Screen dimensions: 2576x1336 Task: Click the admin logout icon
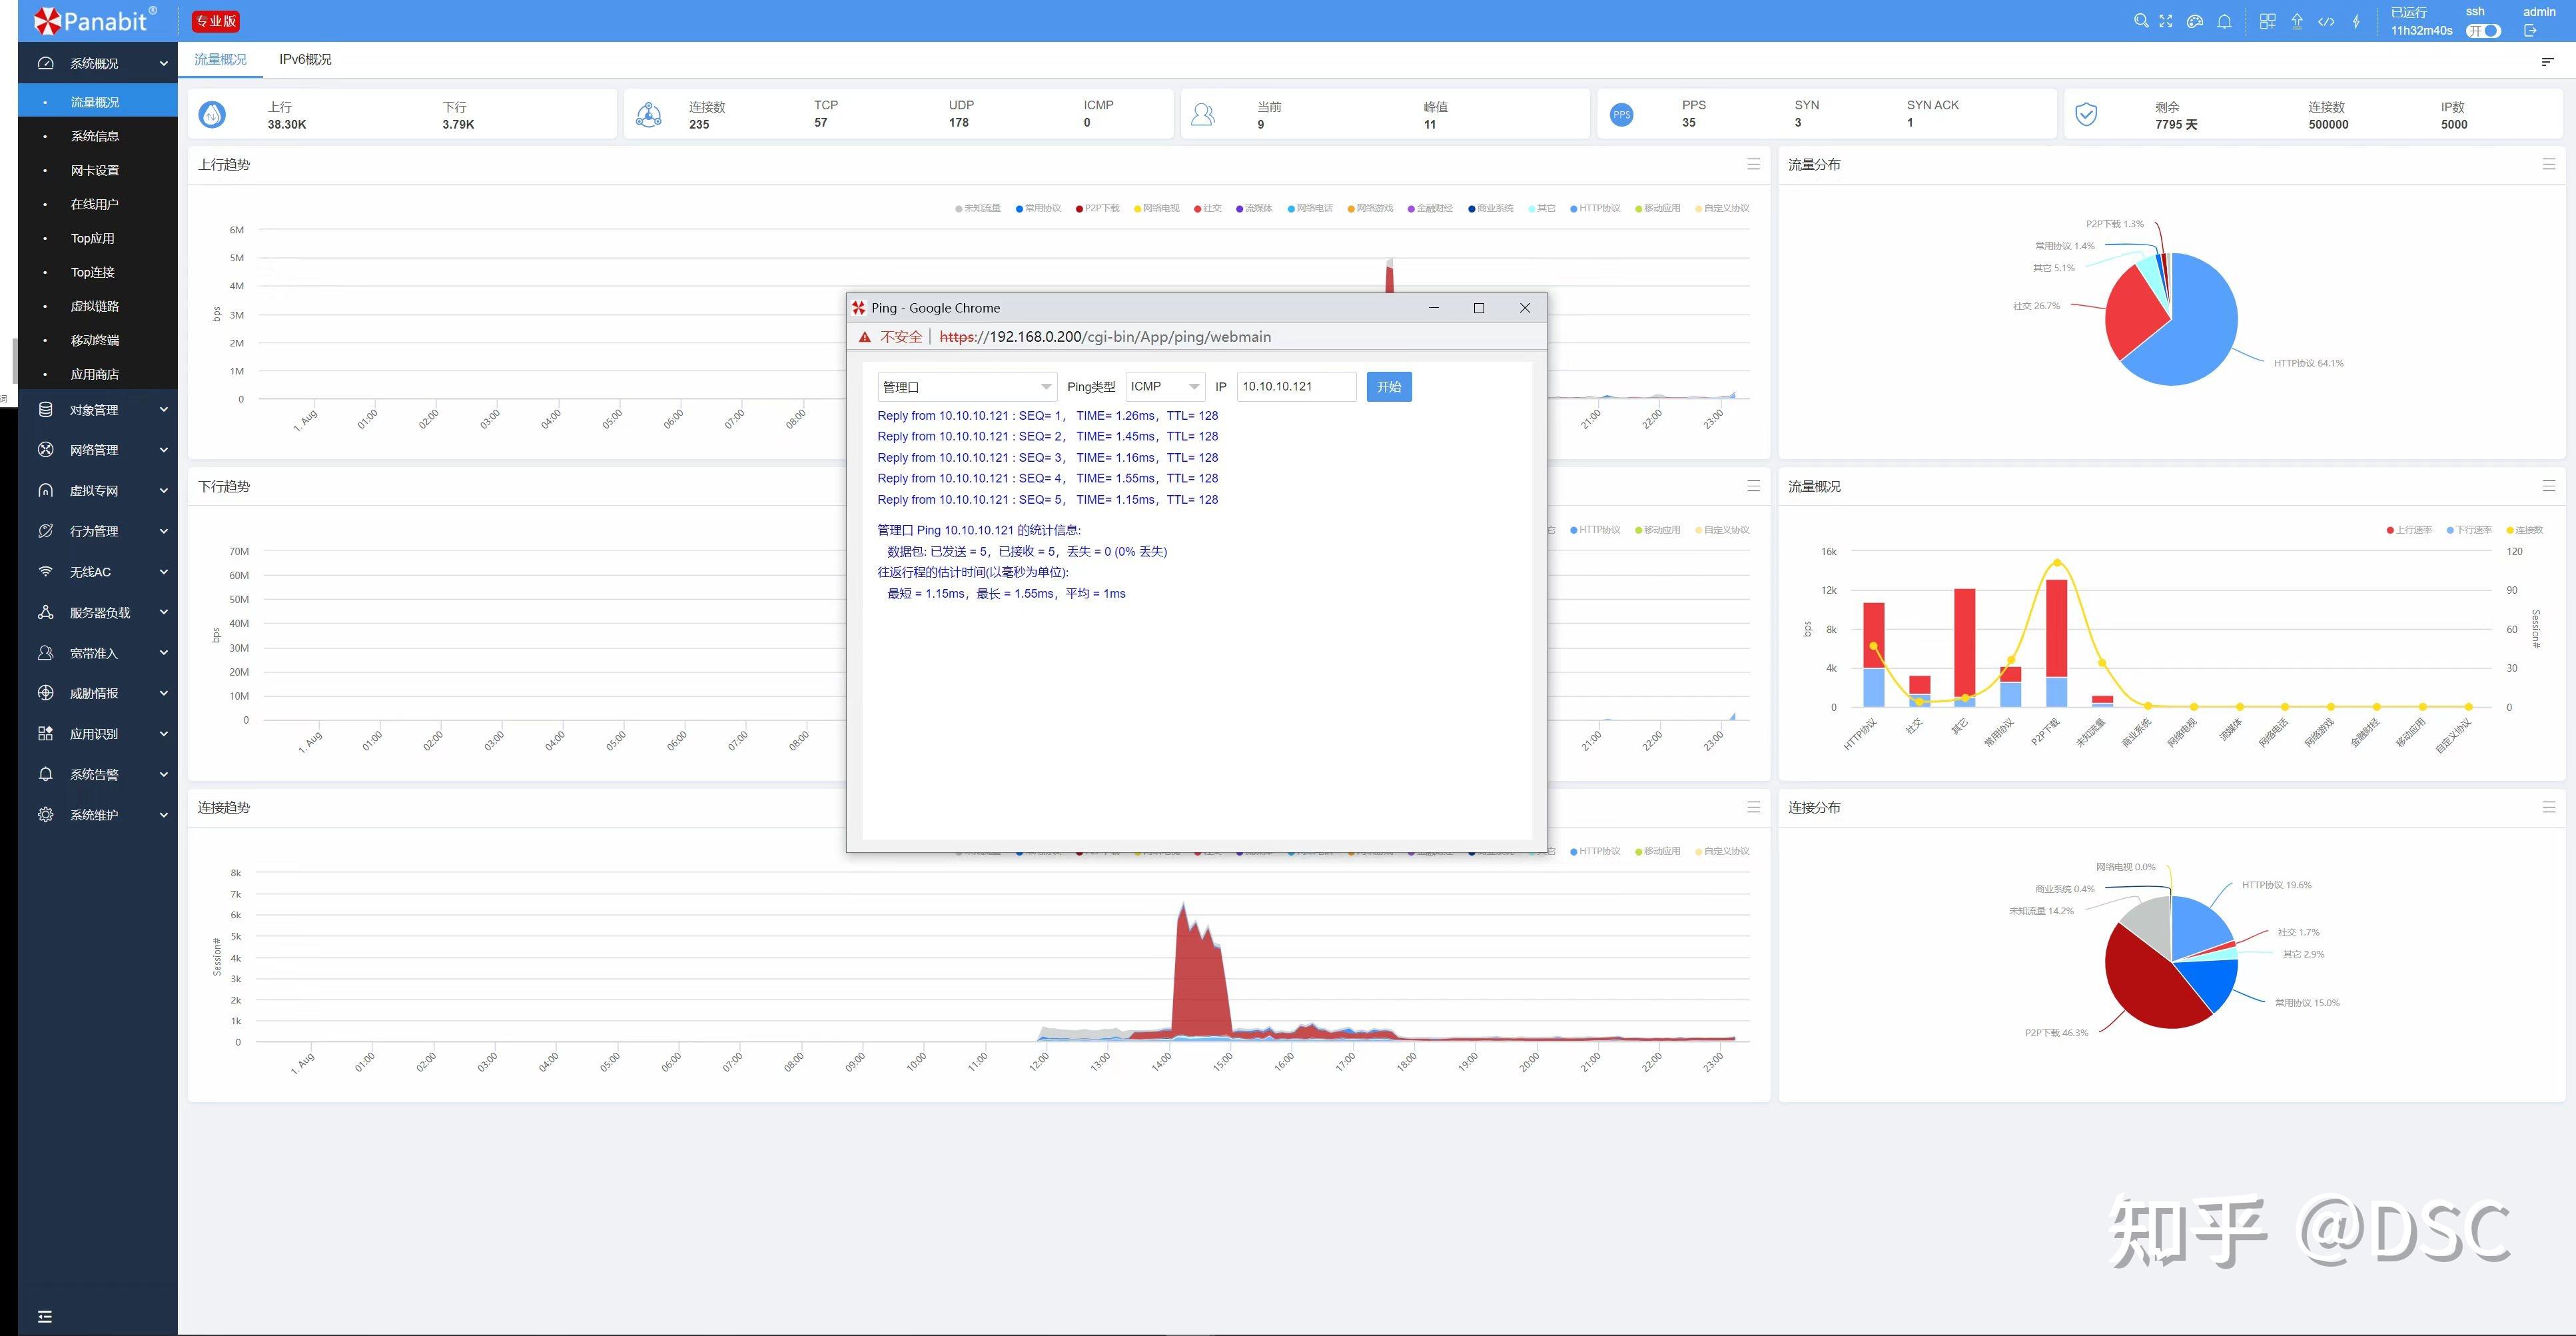2530,31
